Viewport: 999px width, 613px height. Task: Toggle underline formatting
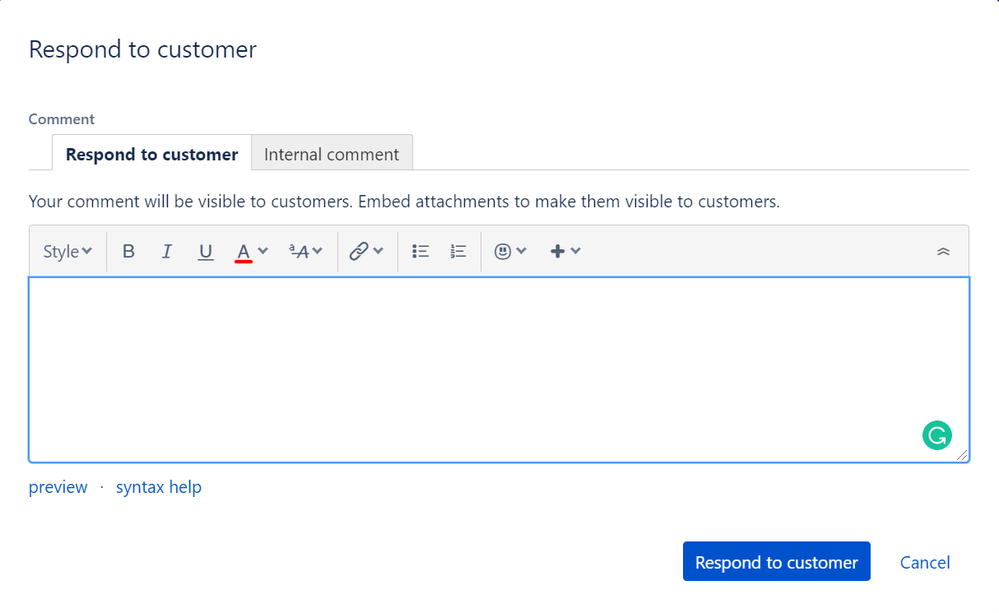point(205,251)
